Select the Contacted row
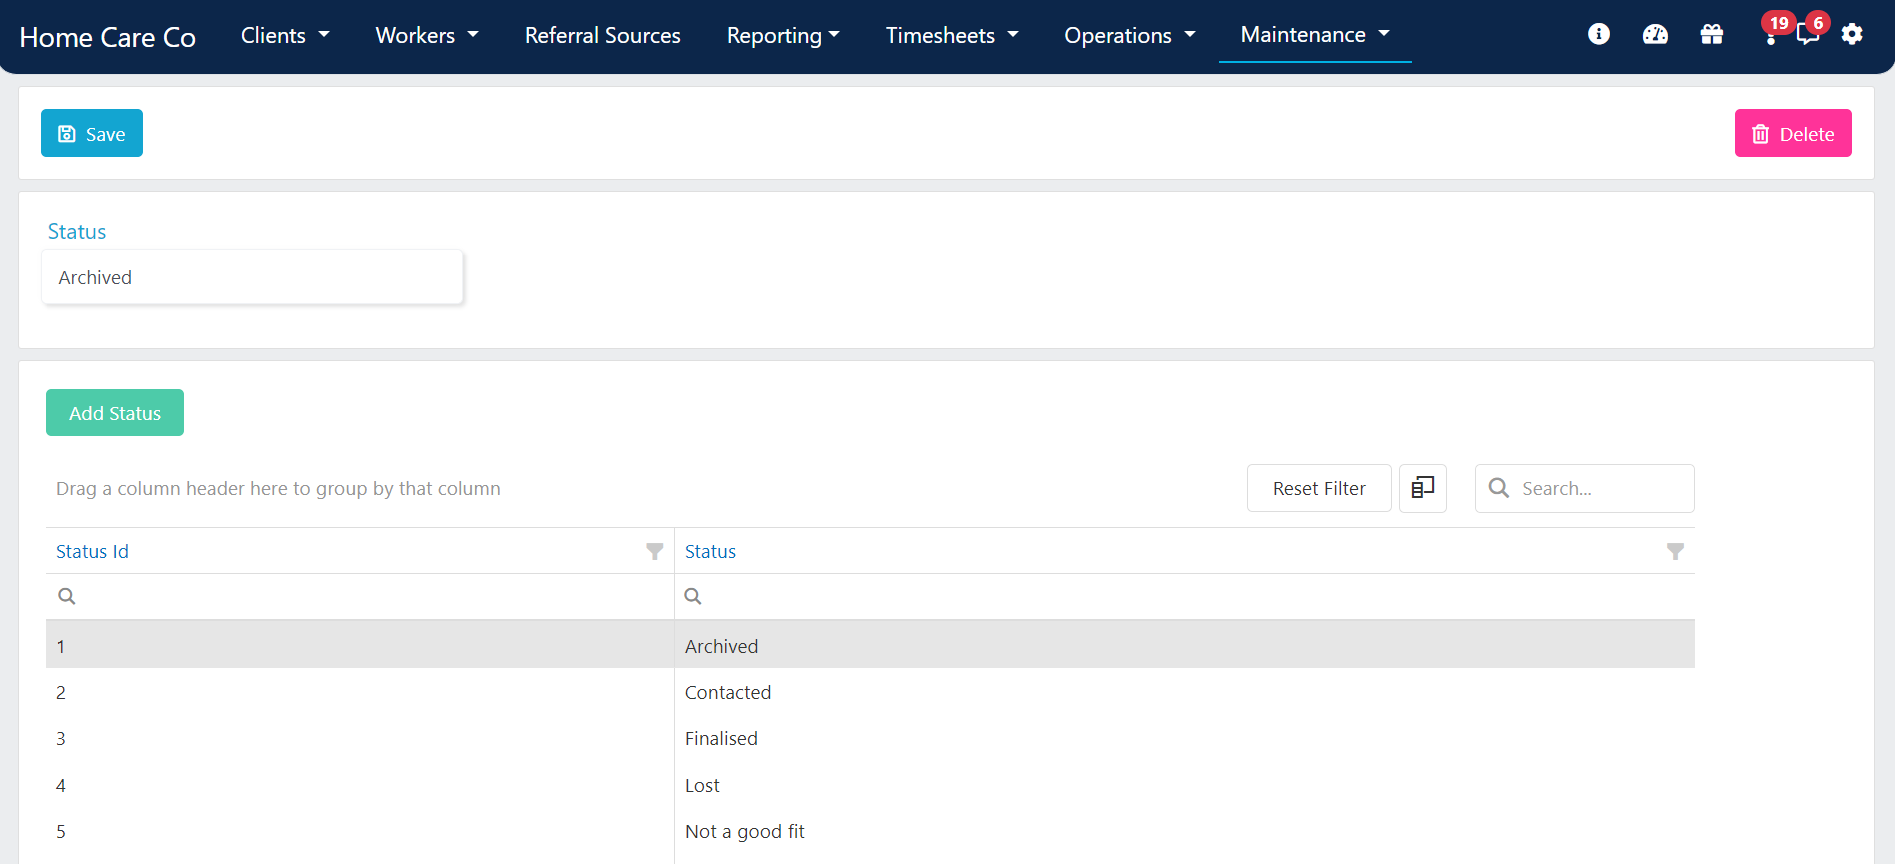 (870, 692)
